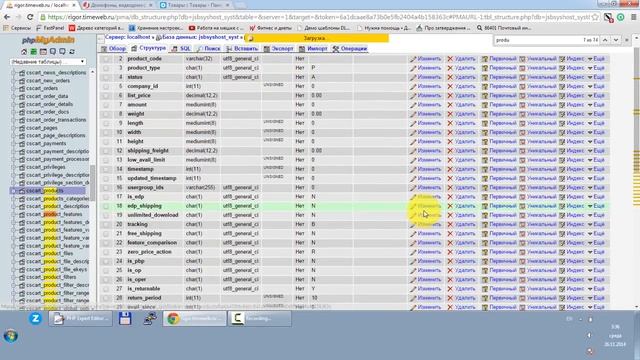The image size is (640, 360).
Task: Tick the checkbox for edp_shipping row
Action: [x=106, y=206]
